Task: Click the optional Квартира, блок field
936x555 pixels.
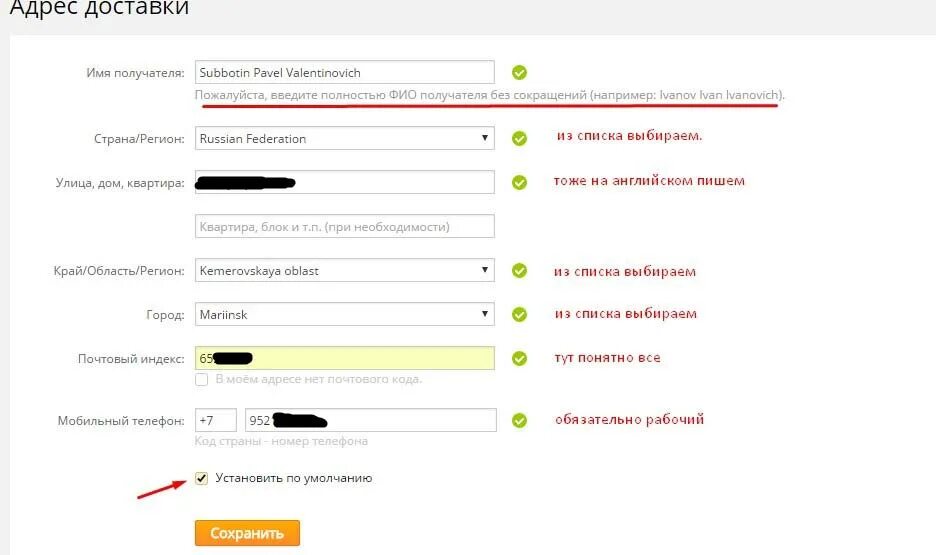Action: pos(344,227)
